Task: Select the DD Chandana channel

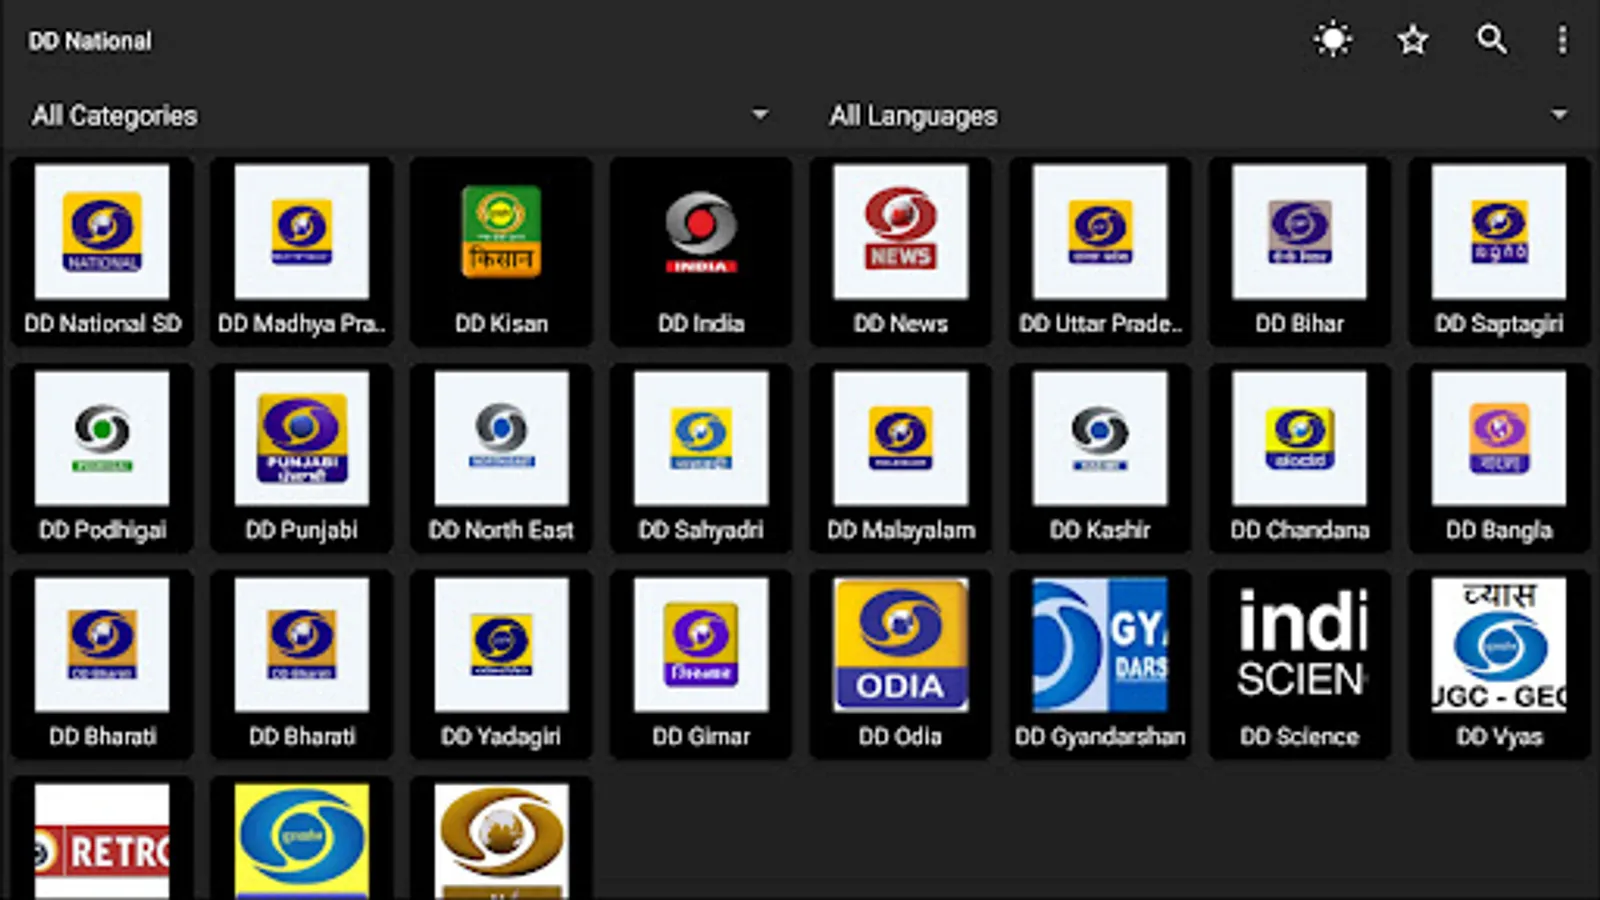Action: click(x=1300, y=458)
